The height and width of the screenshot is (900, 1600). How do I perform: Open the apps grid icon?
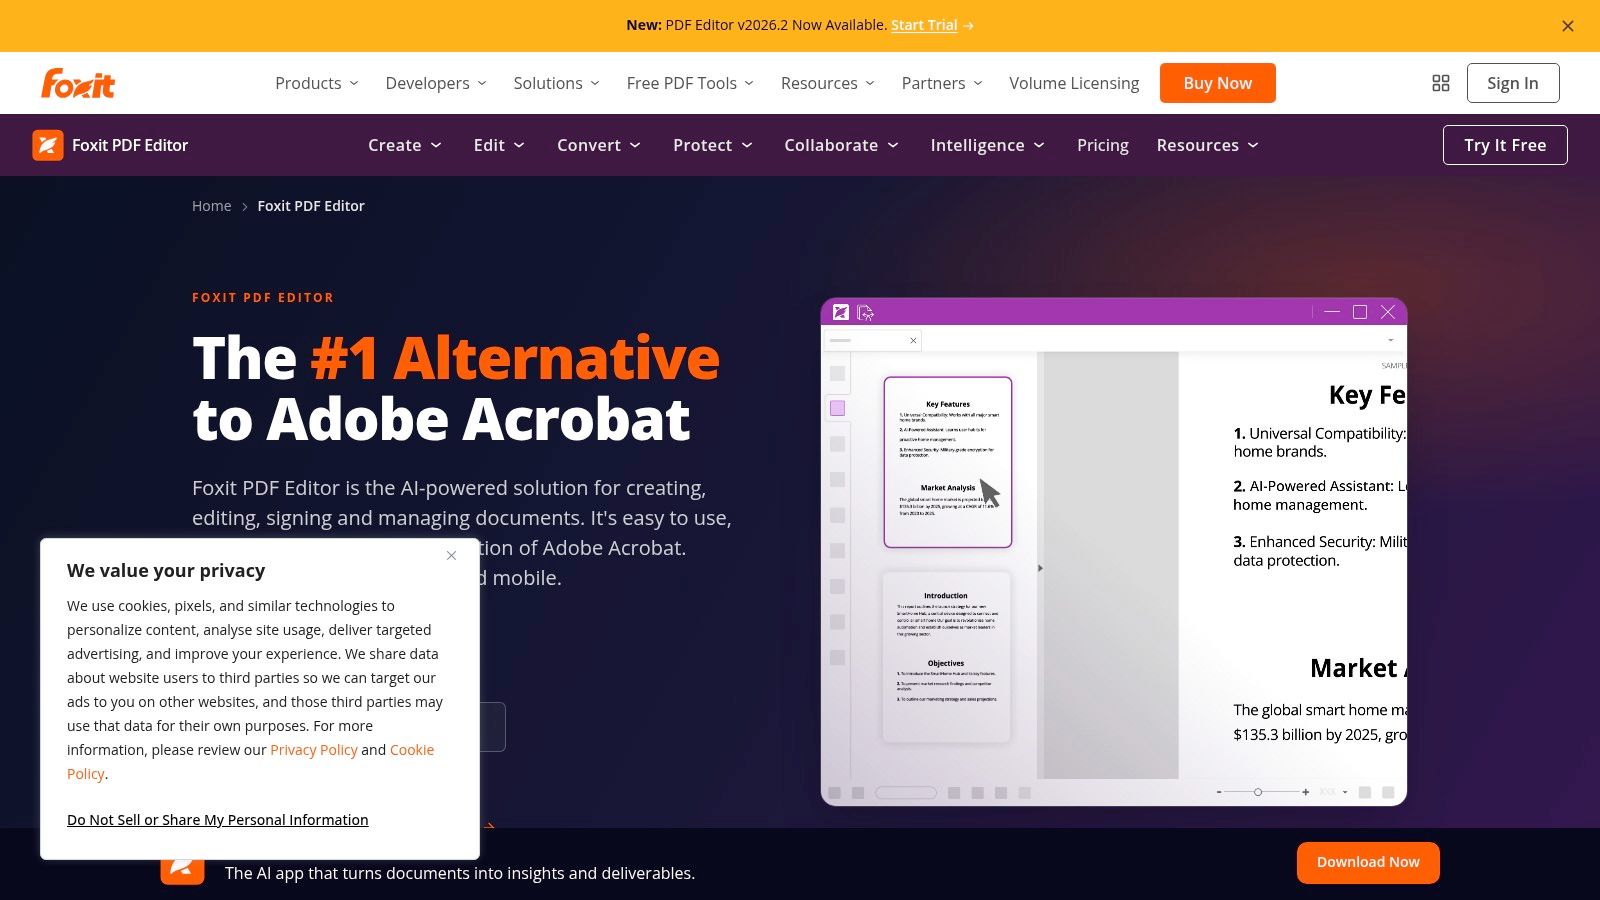pyautogui.click(x=1441, y=83)
